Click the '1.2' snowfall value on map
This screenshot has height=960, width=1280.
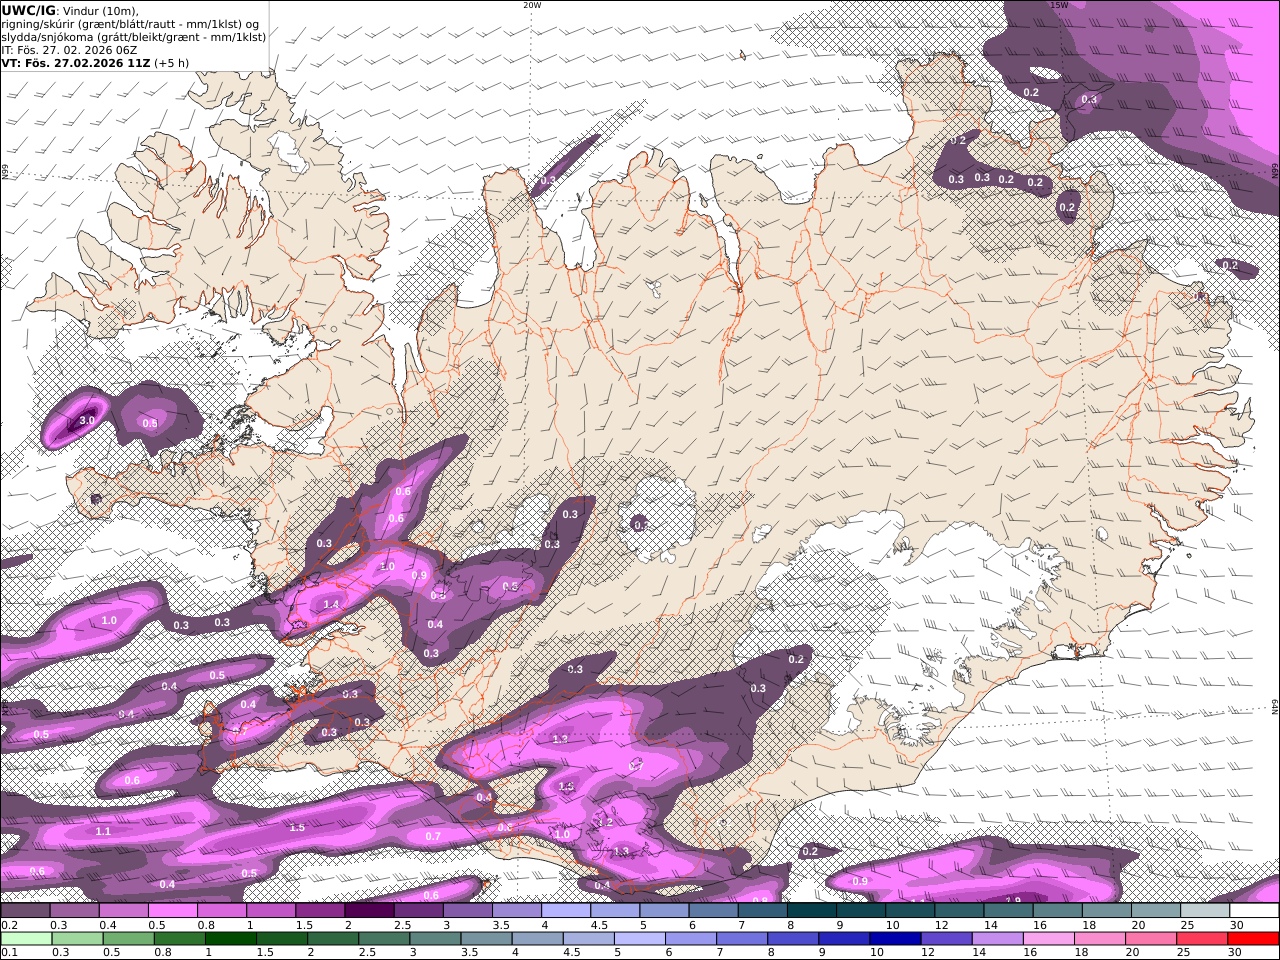pos(604,823)
